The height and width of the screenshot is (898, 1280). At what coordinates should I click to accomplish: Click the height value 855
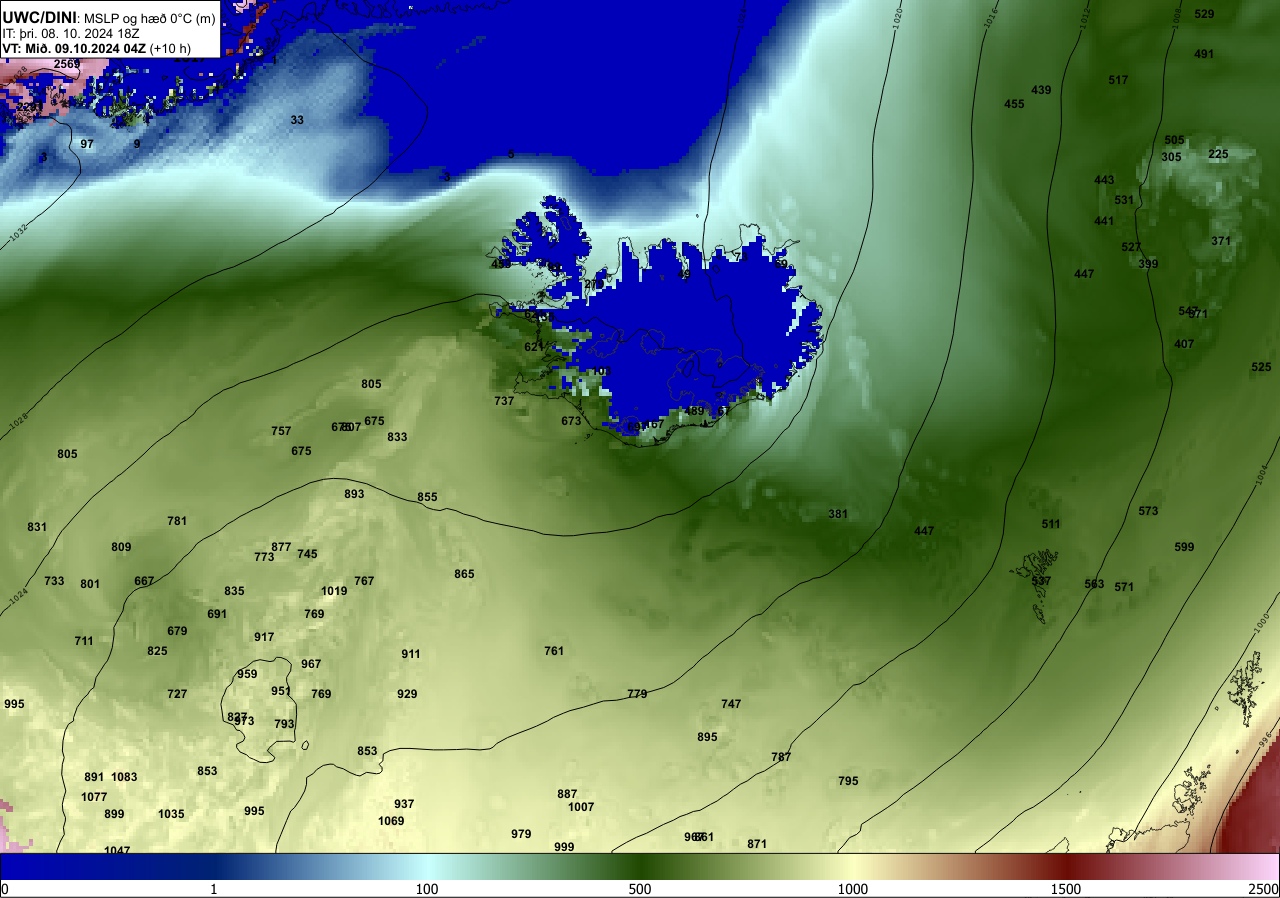[427, 497]
